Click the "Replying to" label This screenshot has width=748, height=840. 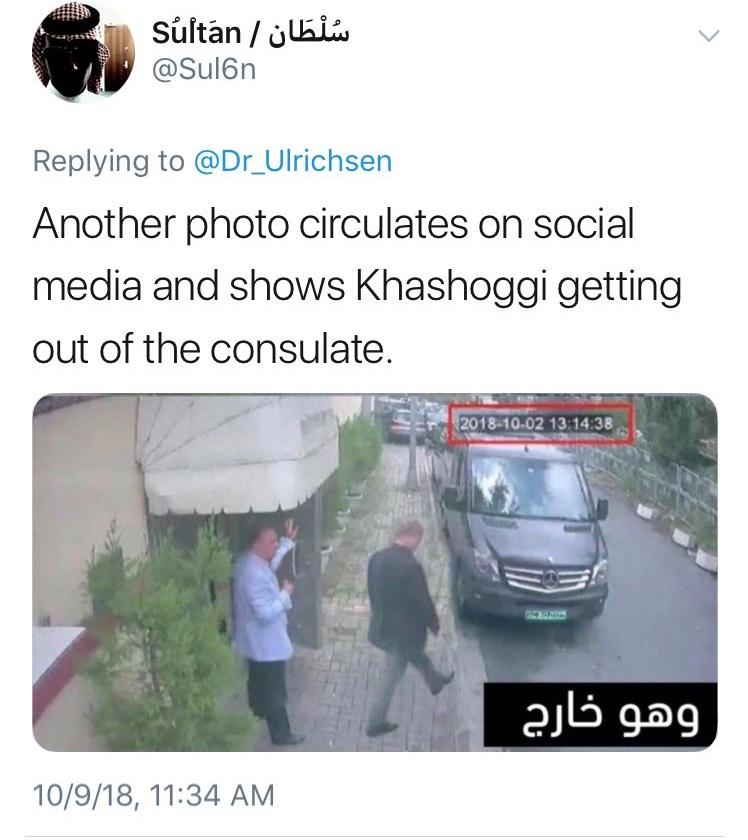point(108,161)
